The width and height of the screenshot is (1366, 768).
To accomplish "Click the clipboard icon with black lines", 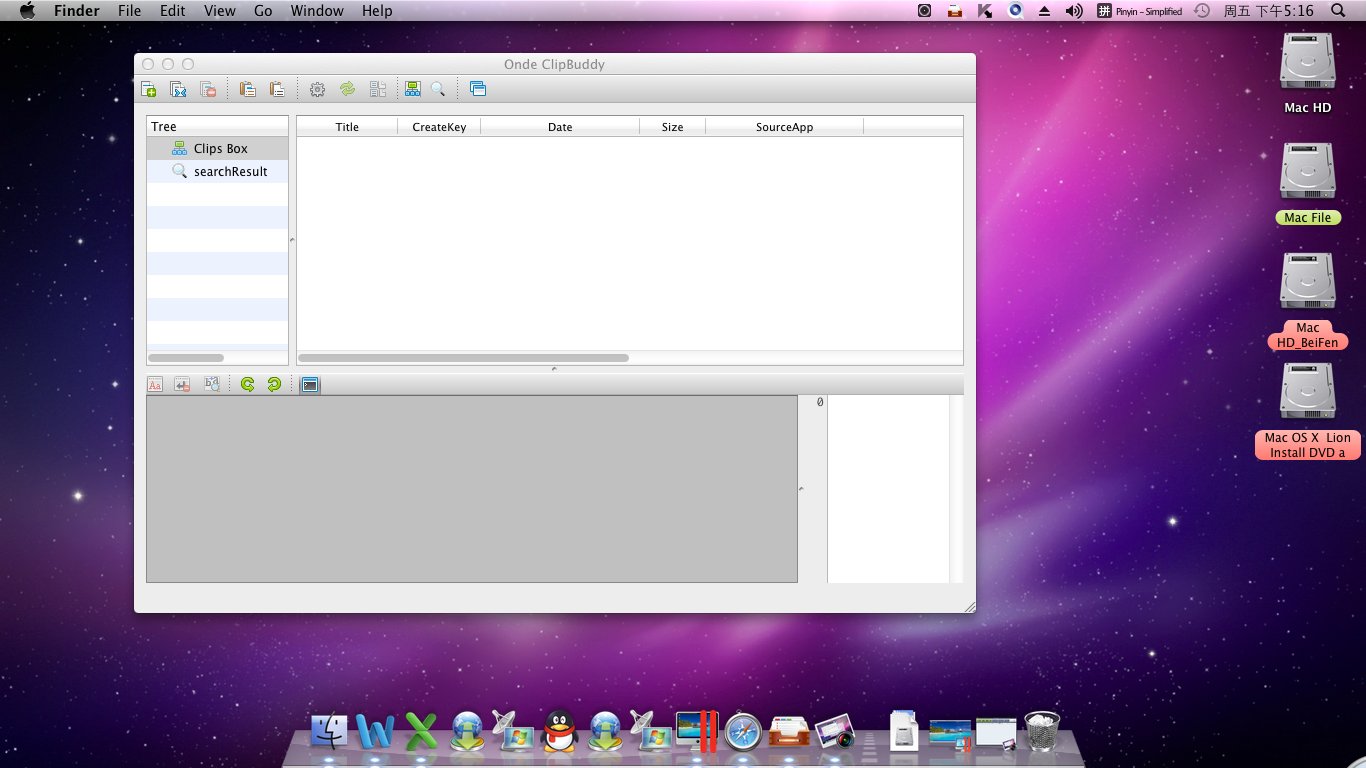I will (x=277, y=89).
